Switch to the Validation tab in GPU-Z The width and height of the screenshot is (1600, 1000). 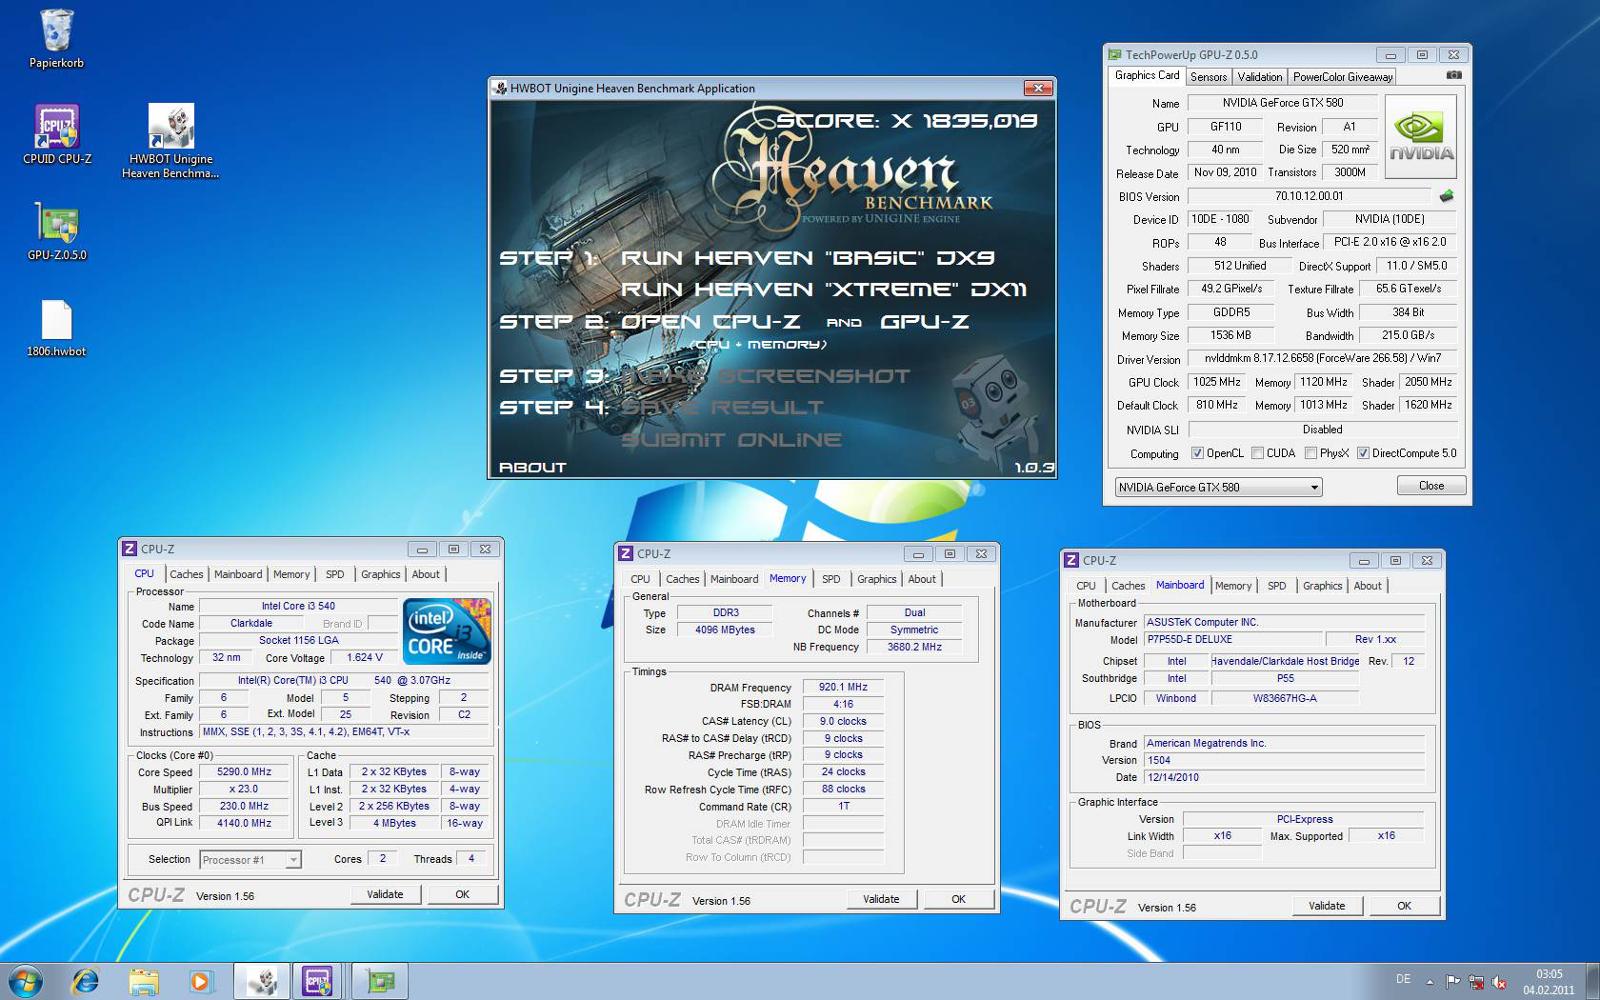click(x=1259, y=77)
